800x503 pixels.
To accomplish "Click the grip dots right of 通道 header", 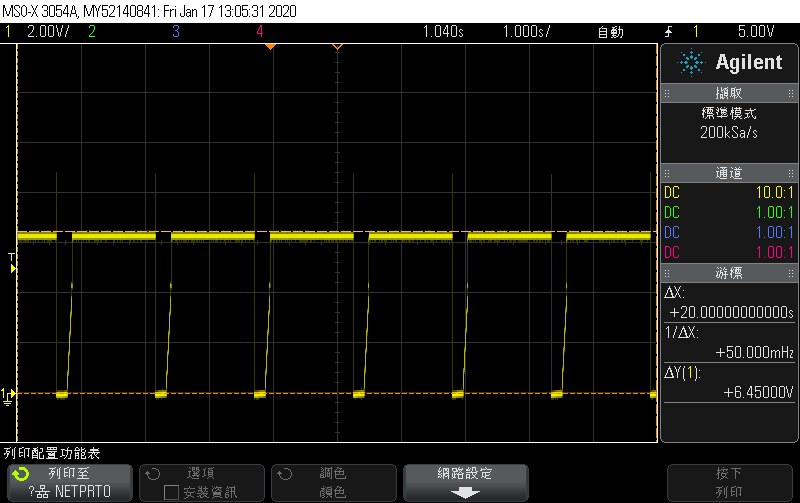I will [x=791, y=173].
